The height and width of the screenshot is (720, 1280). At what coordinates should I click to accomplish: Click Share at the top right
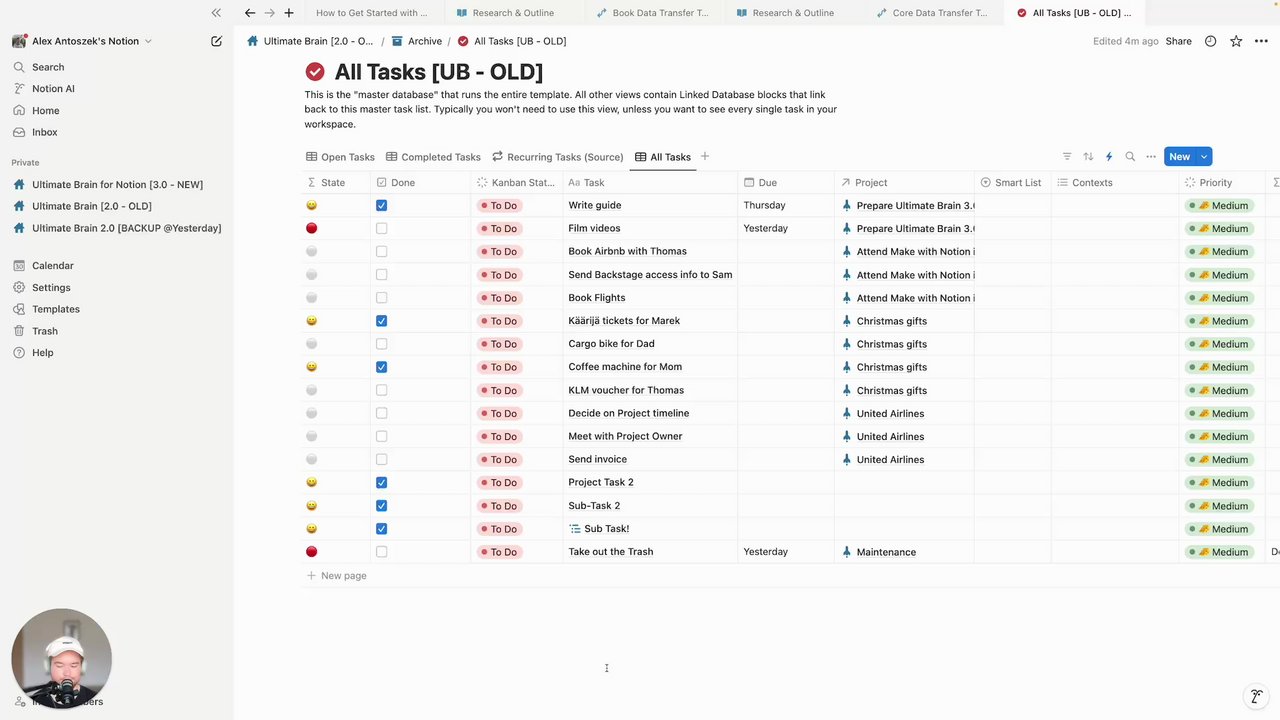pyautogui.click(x=1178, y=41)
